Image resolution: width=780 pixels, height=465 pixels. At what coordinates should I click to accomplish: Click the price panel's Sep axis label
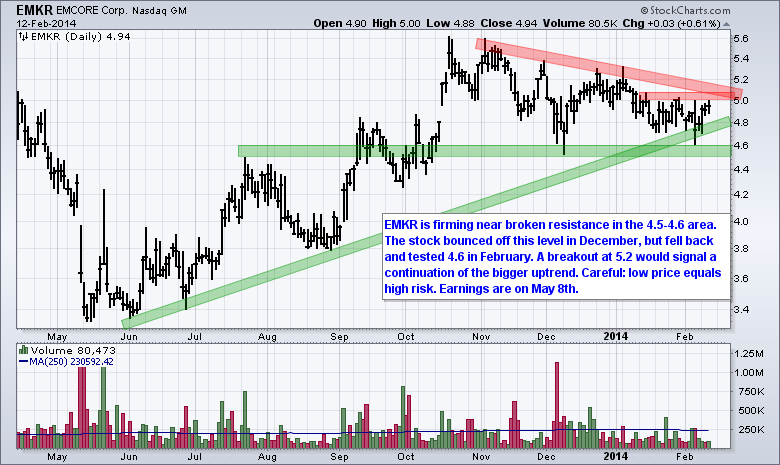339,337
